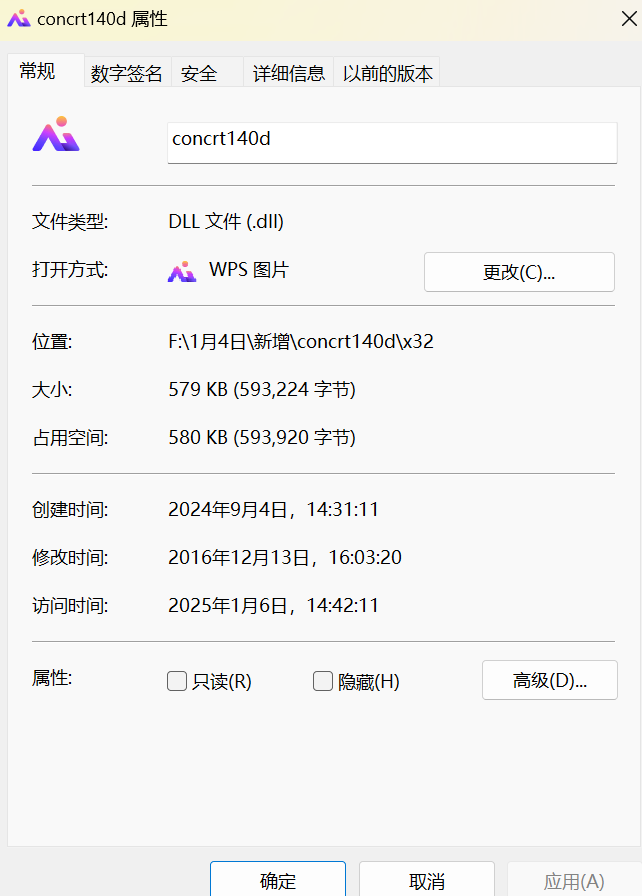Click the modified time 2016年12月13日, 16:03:20
Image resolution: width=642 pixels, height=896 pixels.
285,558
